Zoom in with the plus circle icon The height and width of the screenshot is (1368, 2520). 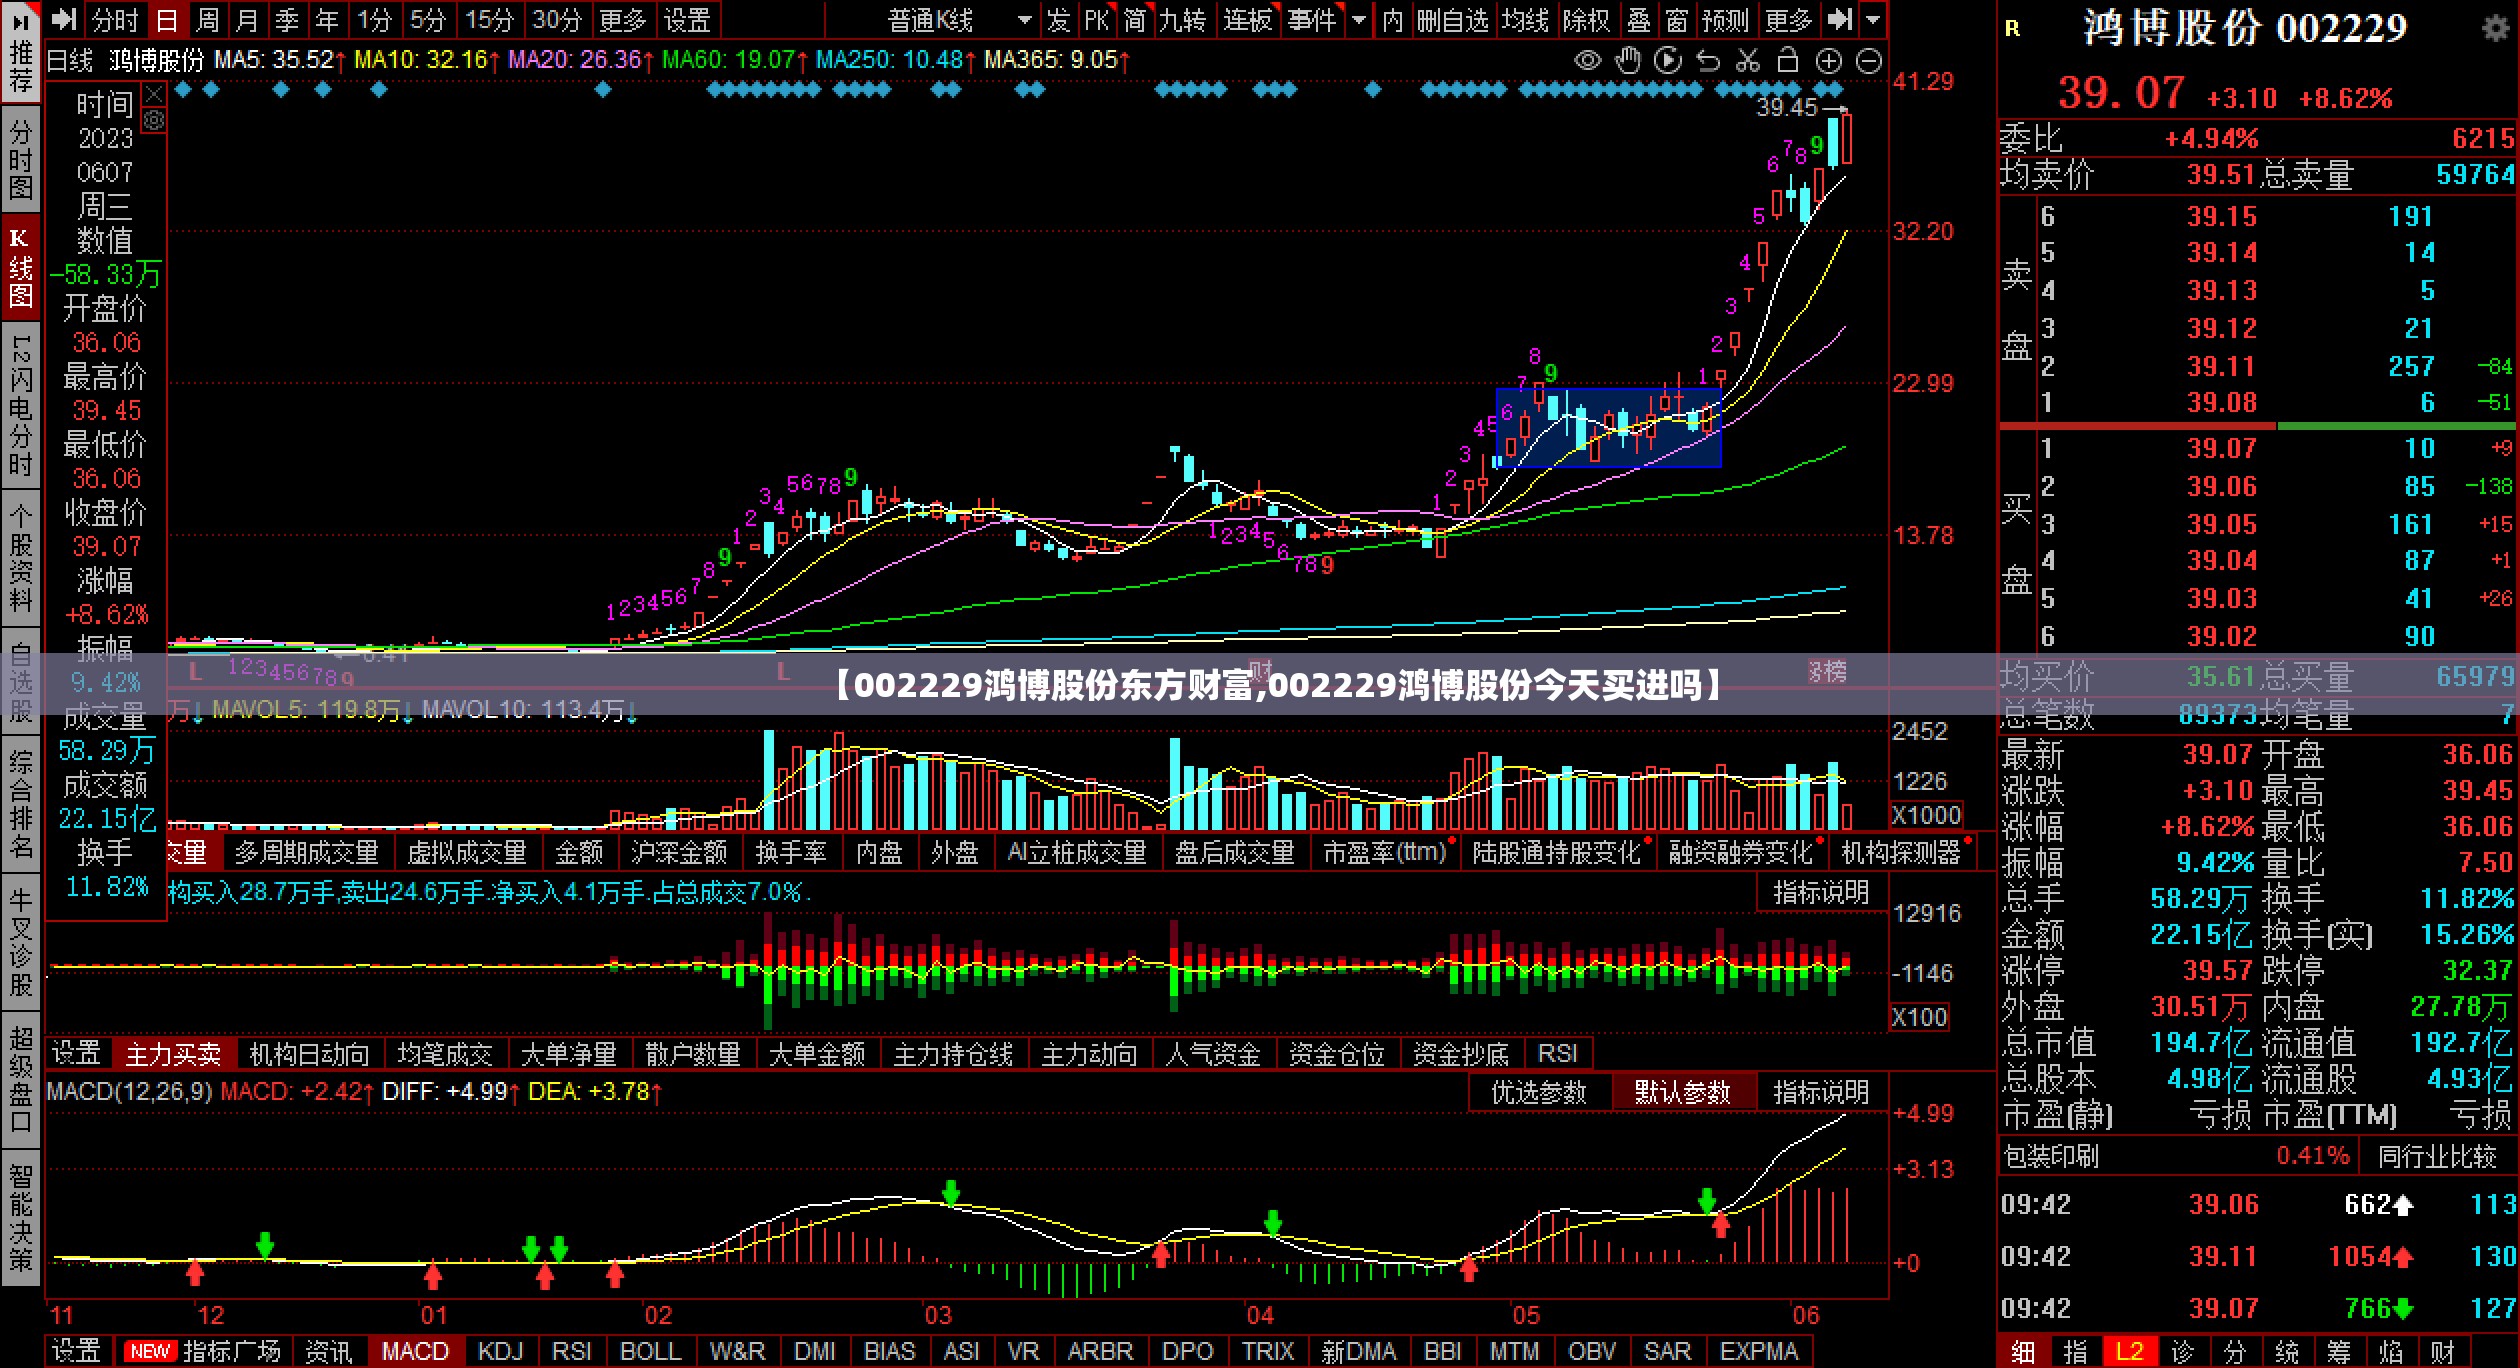point(1828,62)
